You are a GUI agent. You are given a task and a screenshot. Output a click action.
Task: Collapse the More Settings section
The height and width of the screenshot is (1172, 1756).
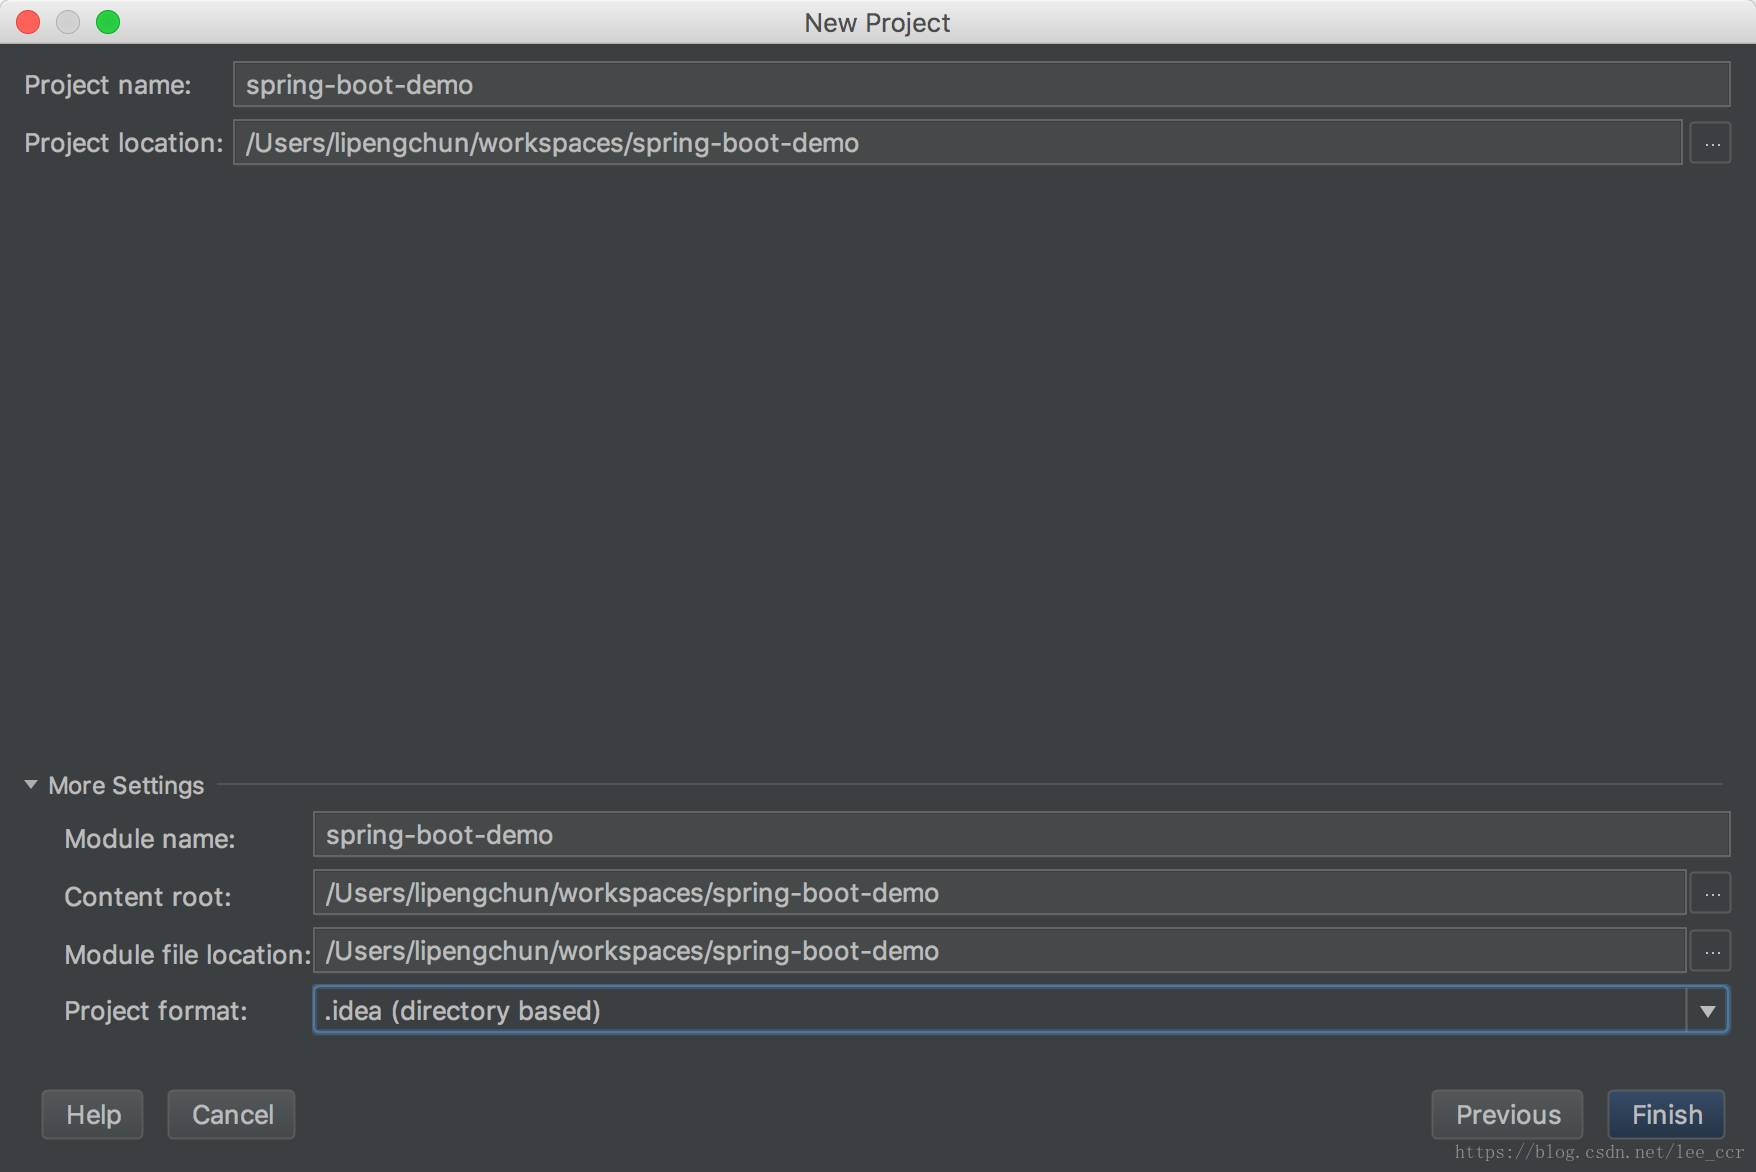31,785
